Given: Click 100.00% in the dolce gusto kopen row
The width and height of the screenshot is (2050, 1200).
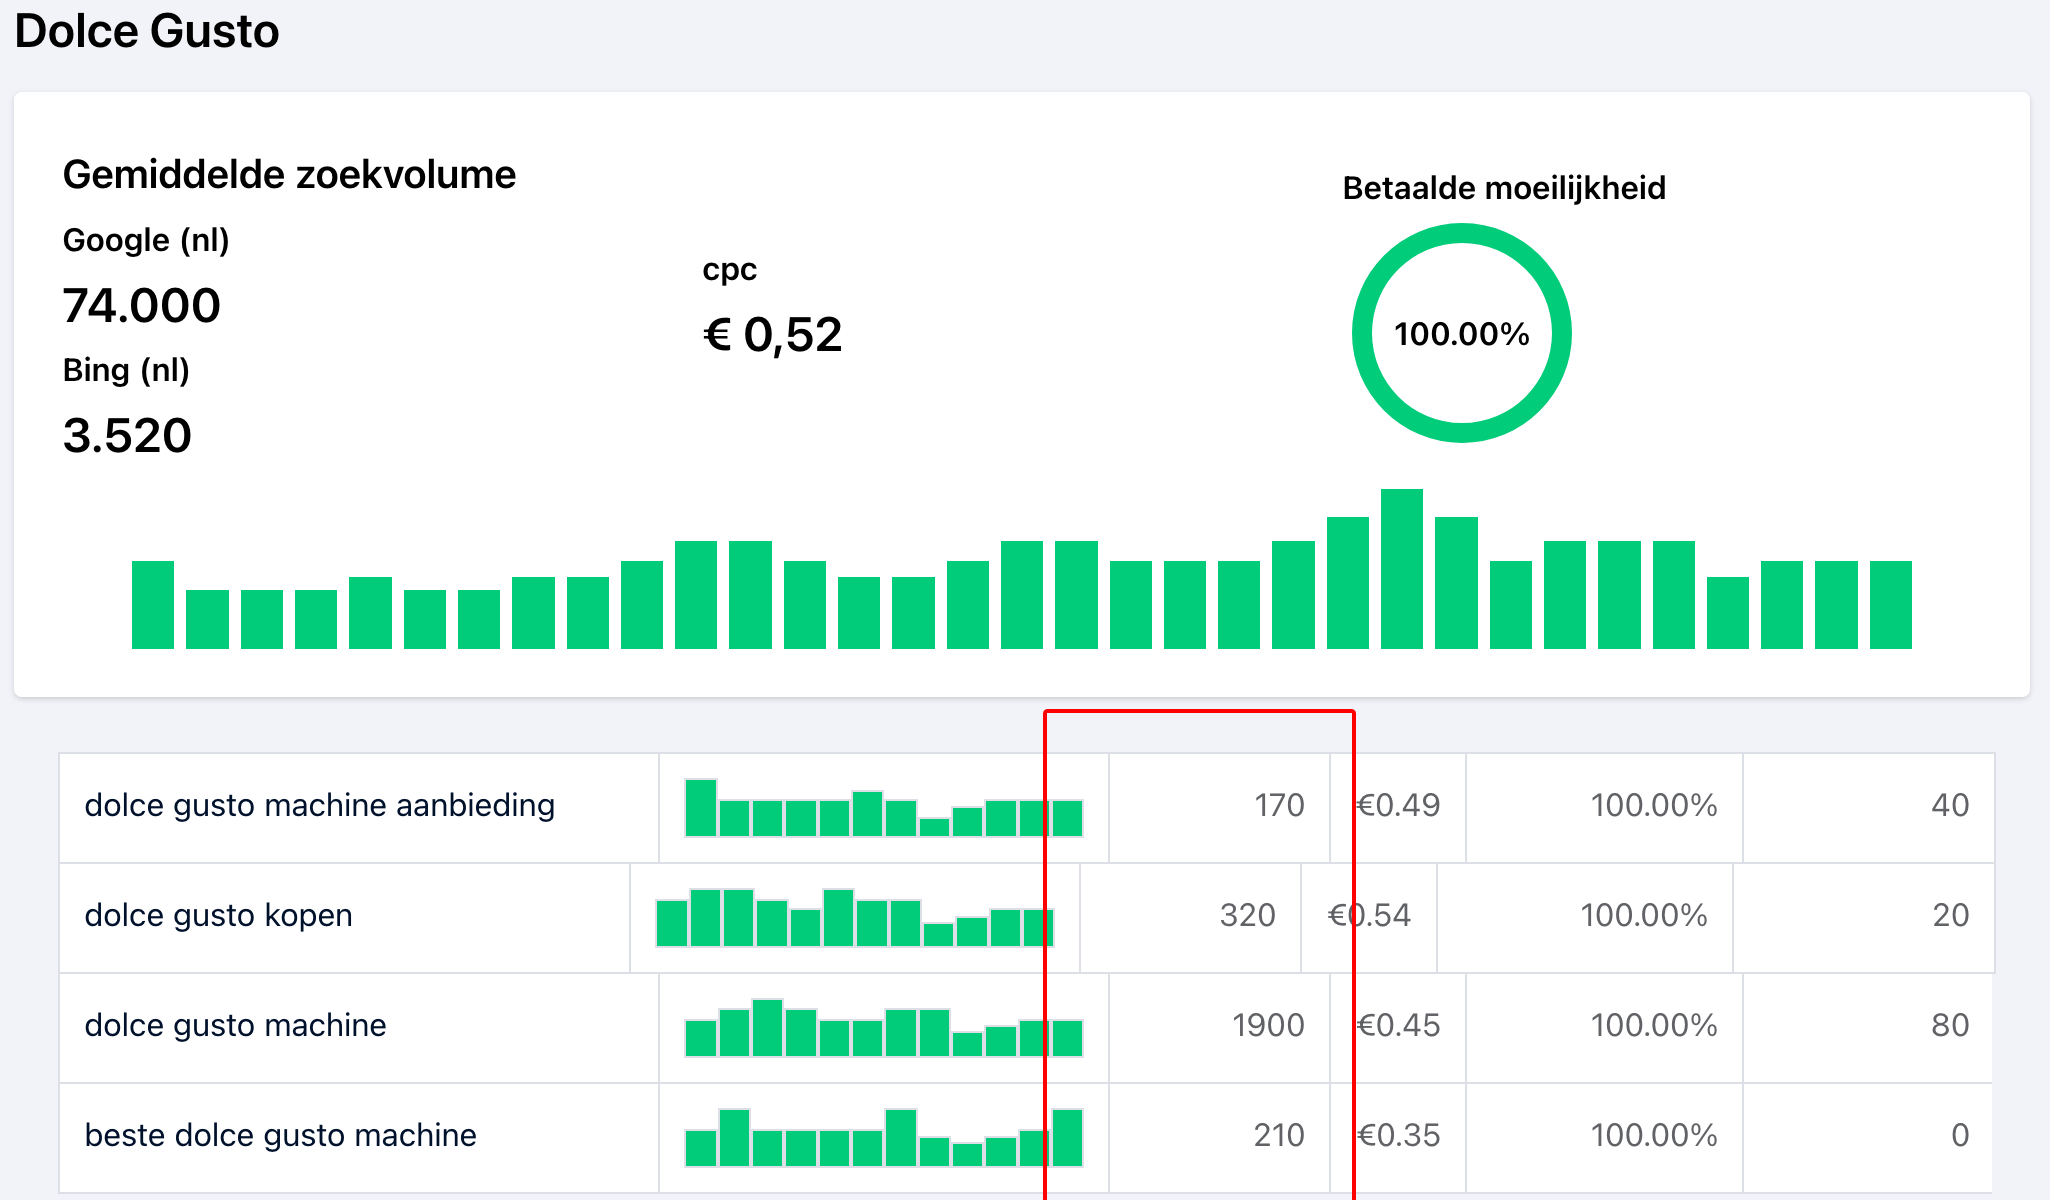Looking at the screenshot, I should [1644, 916].
